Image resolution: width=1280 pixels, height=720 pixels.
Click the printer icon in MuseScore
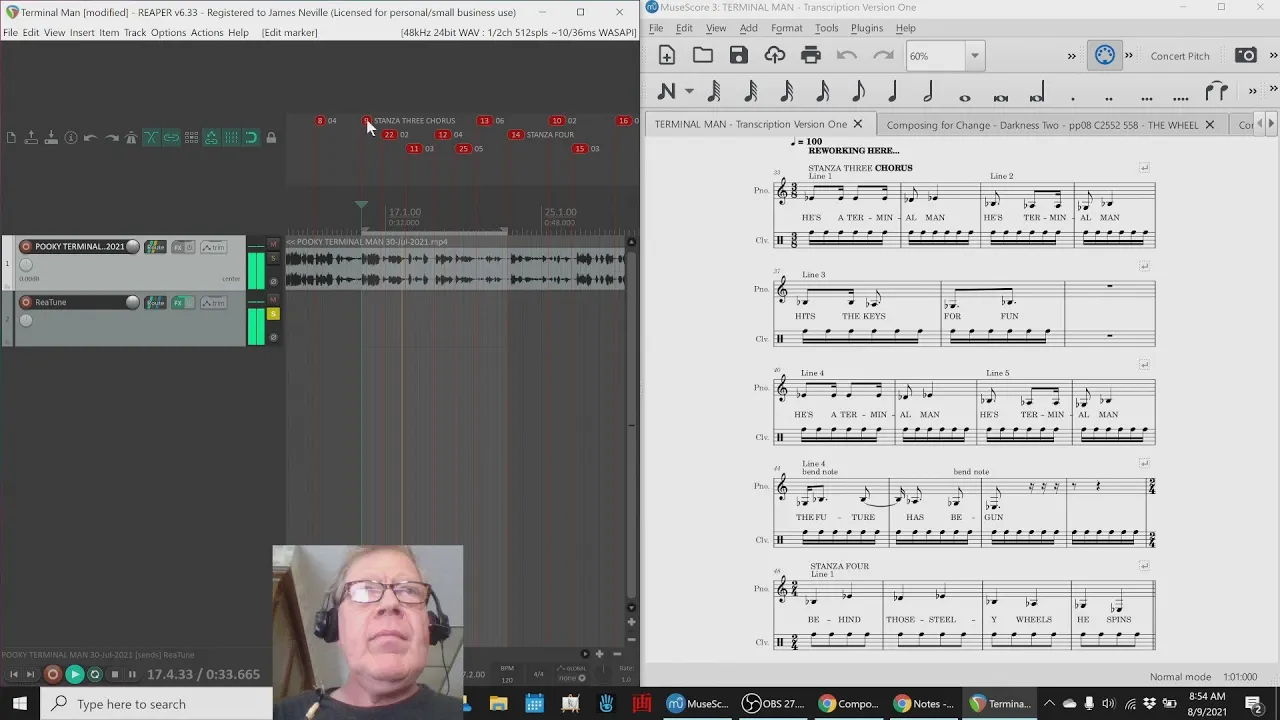pyautogui.click(x=811, y=56)
